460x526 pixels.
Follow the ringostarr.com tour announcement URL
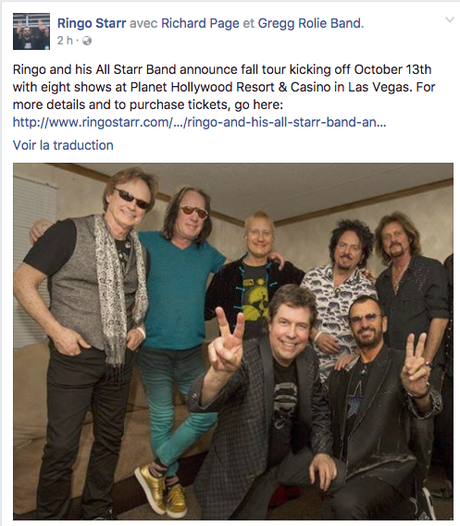click(200, 122)
